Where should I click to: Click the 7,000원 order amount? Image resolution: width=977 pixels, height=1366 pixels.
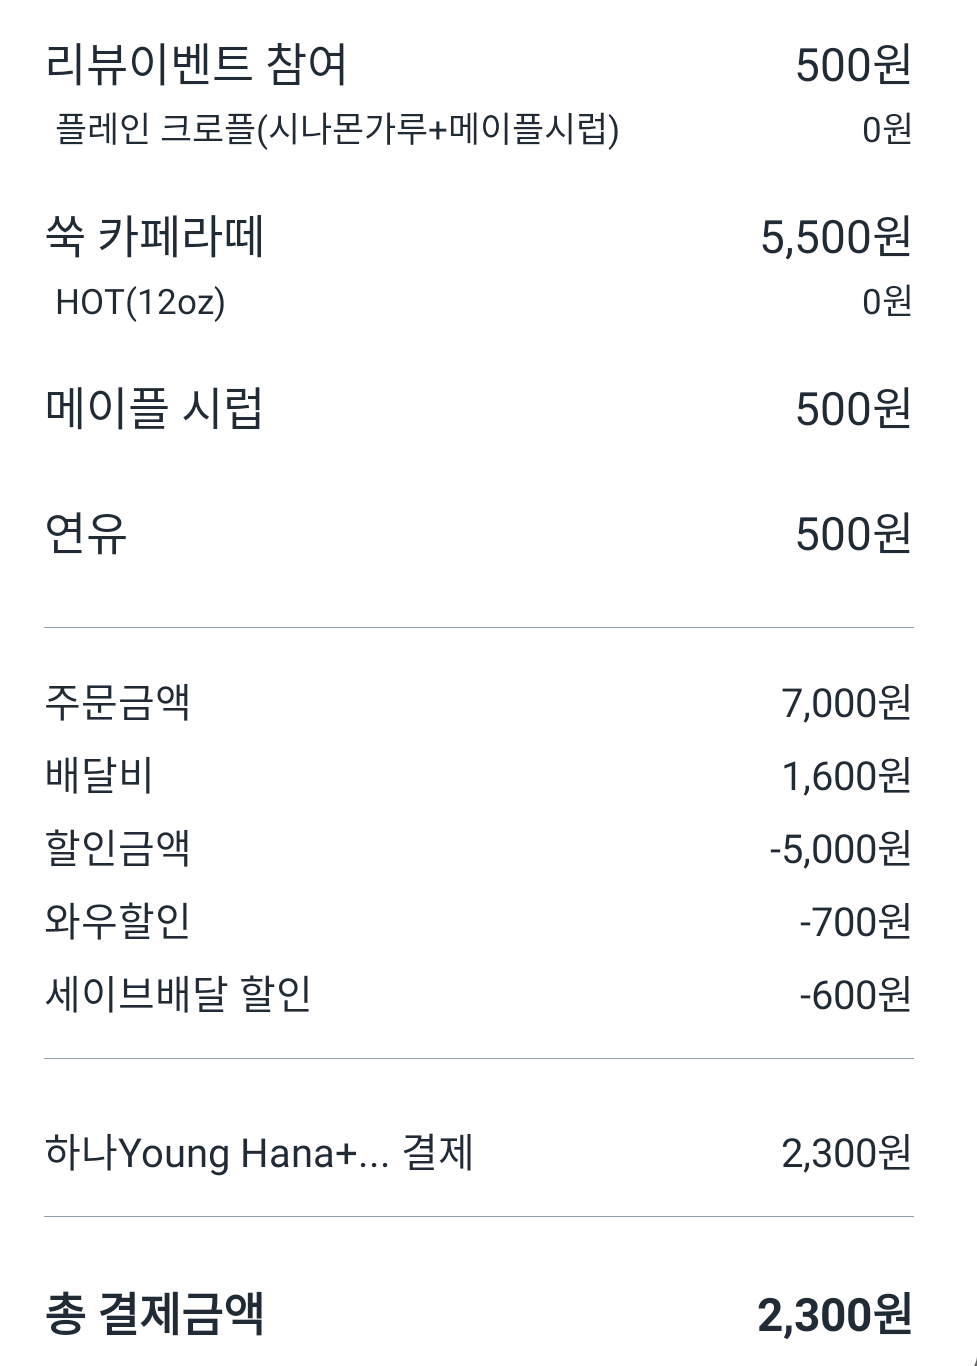tap(846, 703)
